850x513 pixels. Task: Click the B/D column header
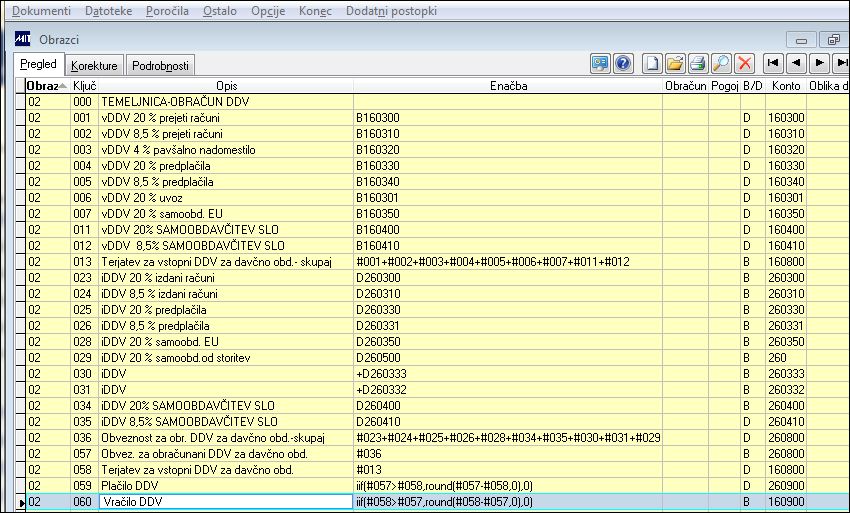[x=753, y=86]
